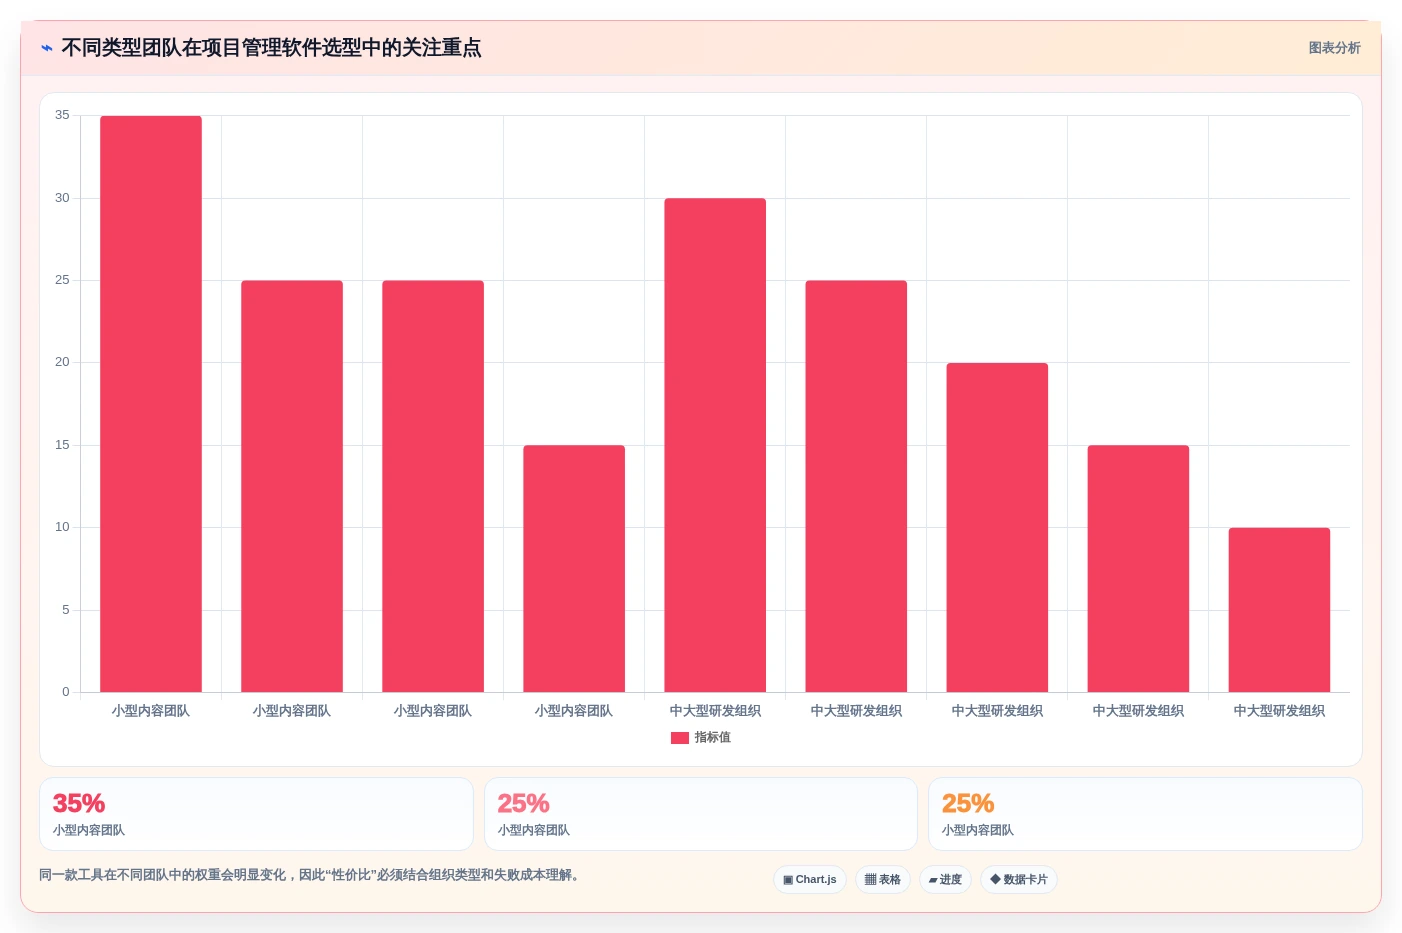The image size is (1402, 933).
Task: Click the x-axis label under the 35 bar
Action: coord(151,711)
